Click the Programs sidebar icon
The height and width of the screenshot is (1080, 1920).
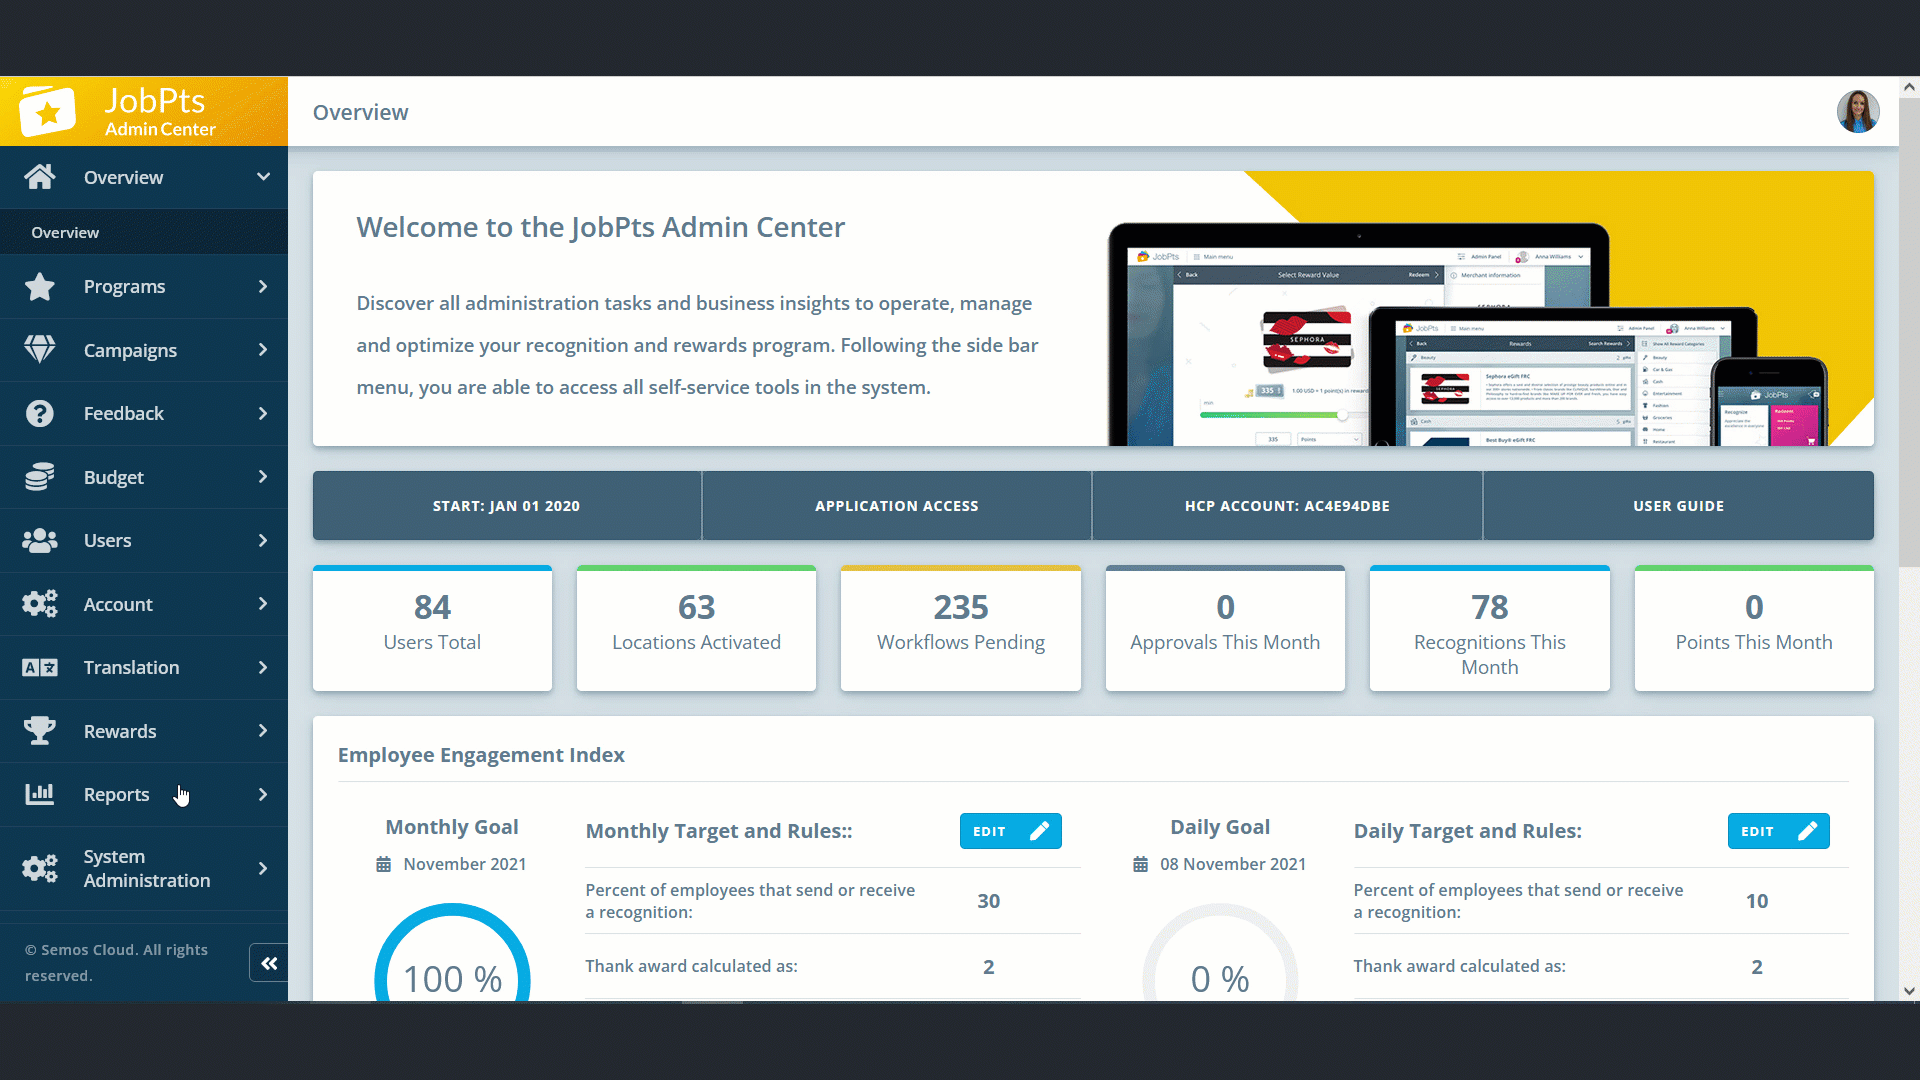pyautogui.click(x=41, y=286)
